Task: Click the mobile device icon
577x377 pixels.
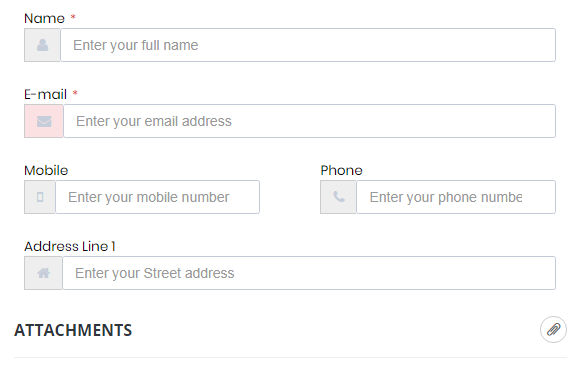Action: click(x=40, y=197)
